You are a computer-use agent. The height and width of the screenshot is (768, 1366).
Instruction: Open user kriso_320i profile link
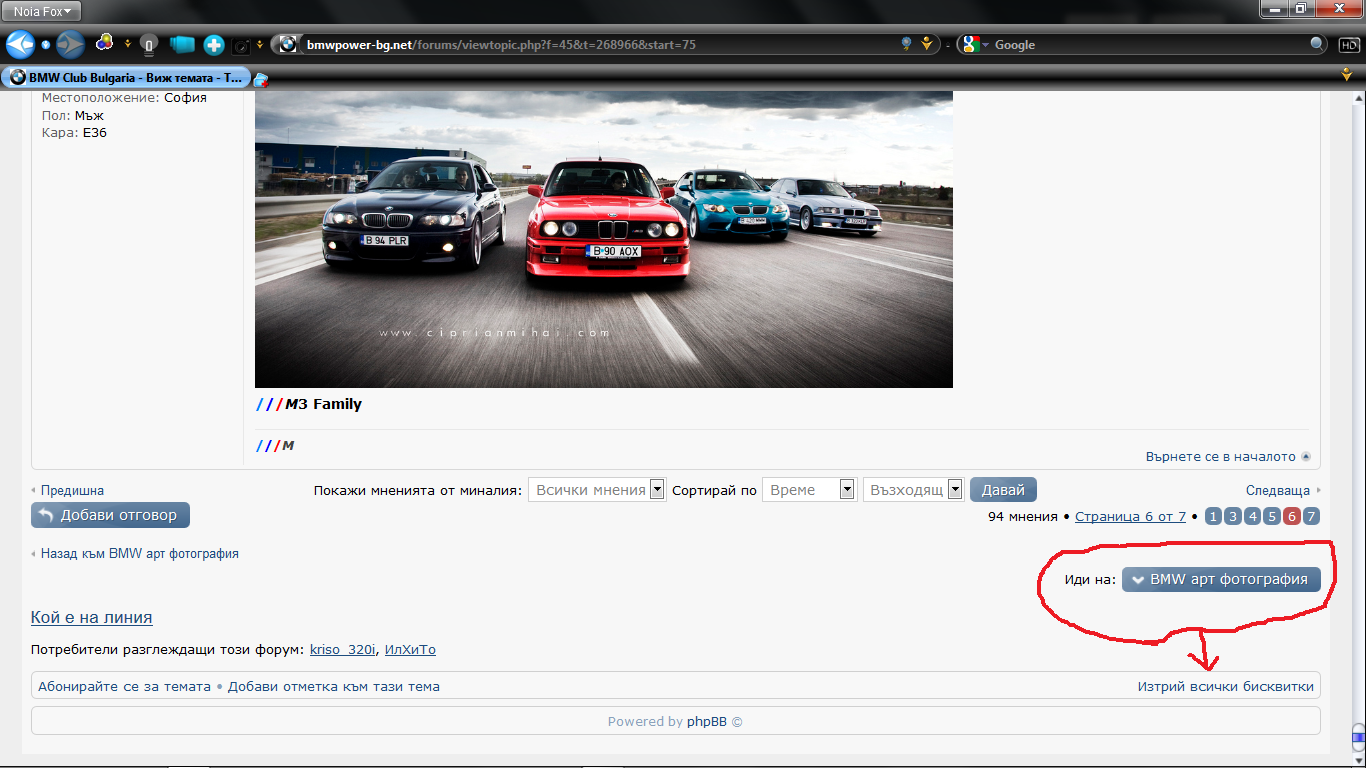coord(343,649)
